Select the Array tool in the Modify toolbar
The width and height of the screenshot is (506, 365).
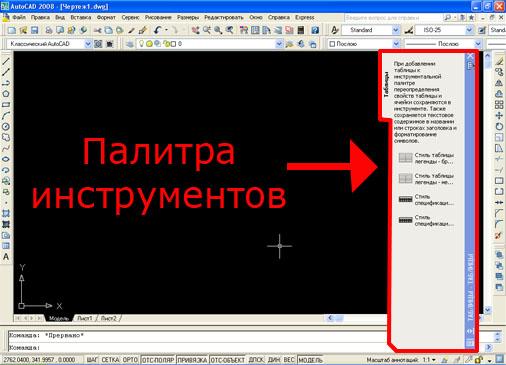pos(499,105)
